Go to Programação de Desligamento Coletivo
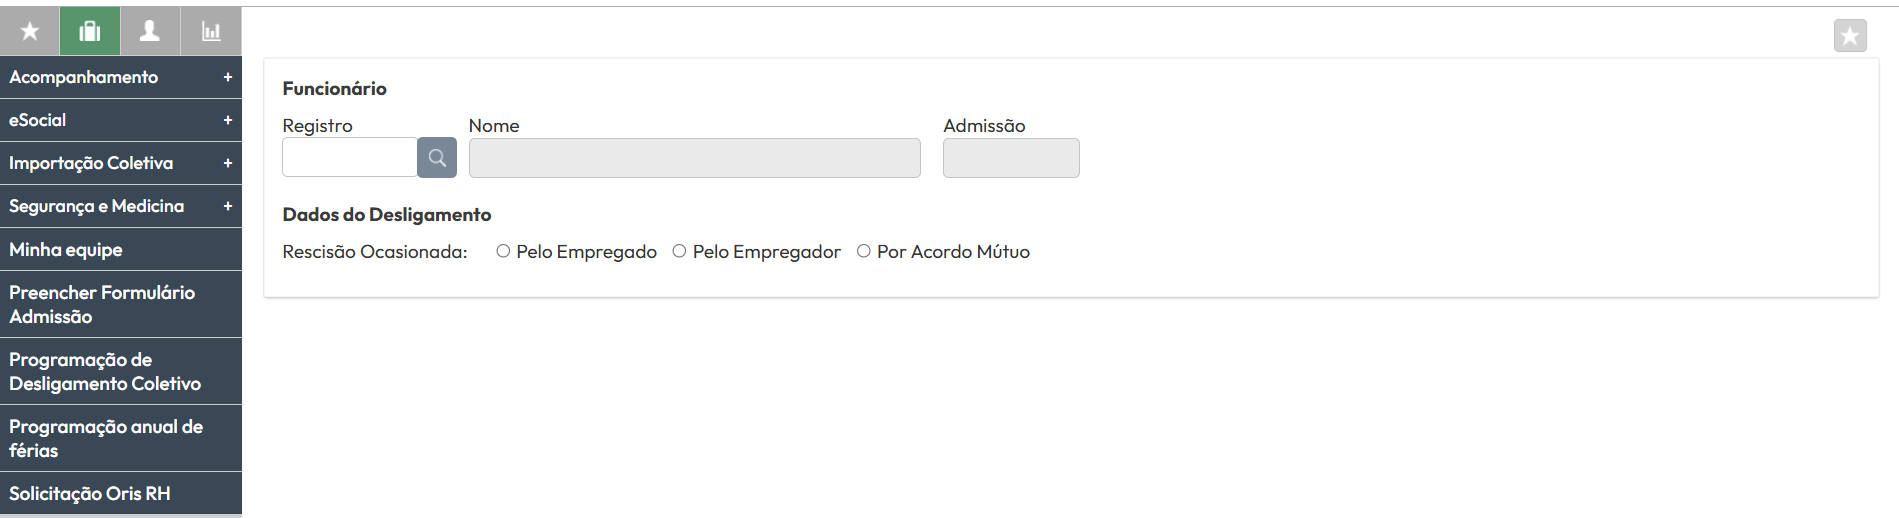Image resolution: width=1899 pixels, height=518 pixels. (x=121, y=371)
